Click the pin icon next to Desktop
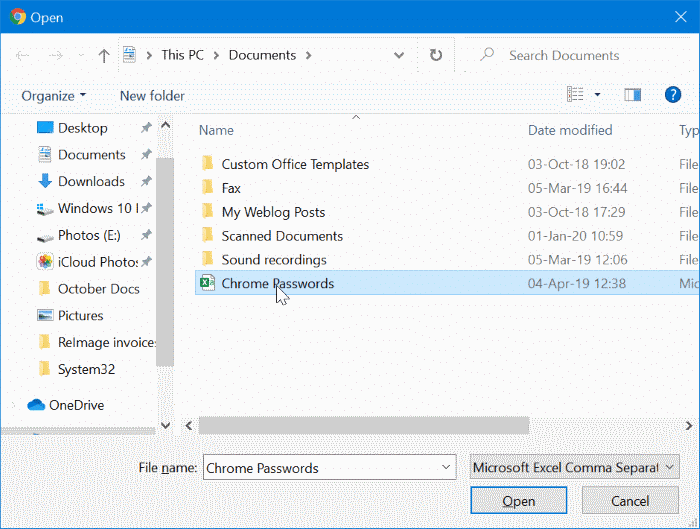Screen dimensions: 700x529 [x=146, y=128]
